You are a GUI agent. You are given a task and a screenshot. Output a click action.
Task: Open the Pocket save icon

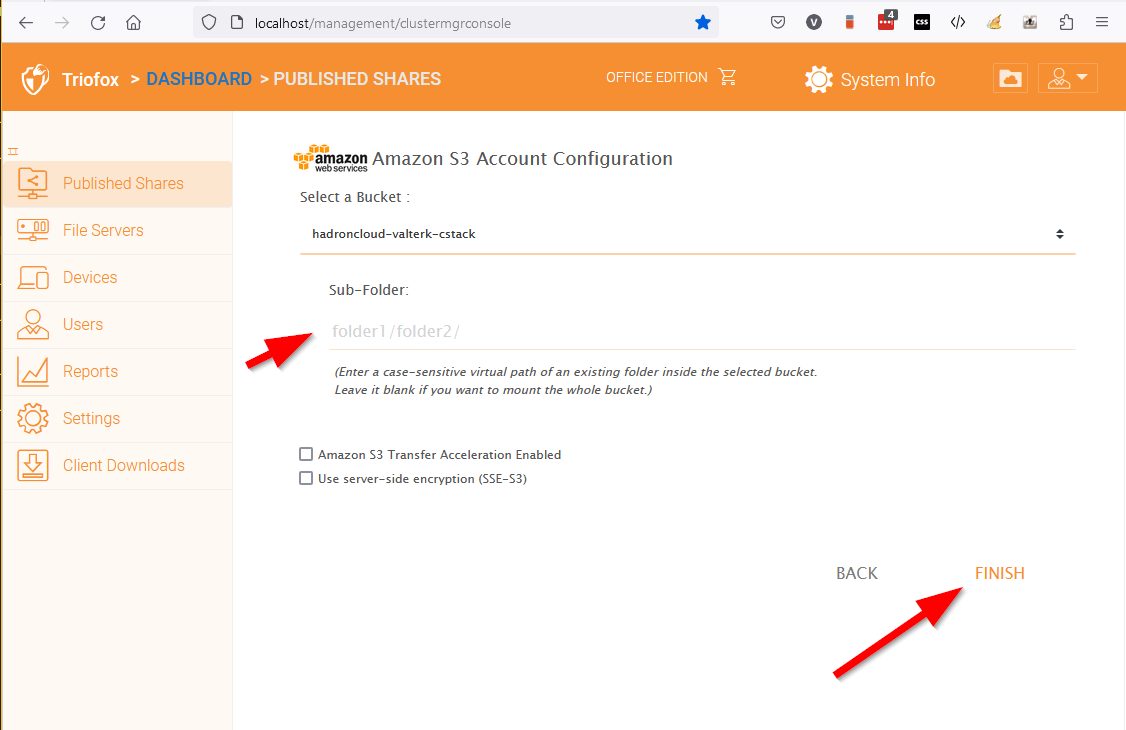(778, 23)
